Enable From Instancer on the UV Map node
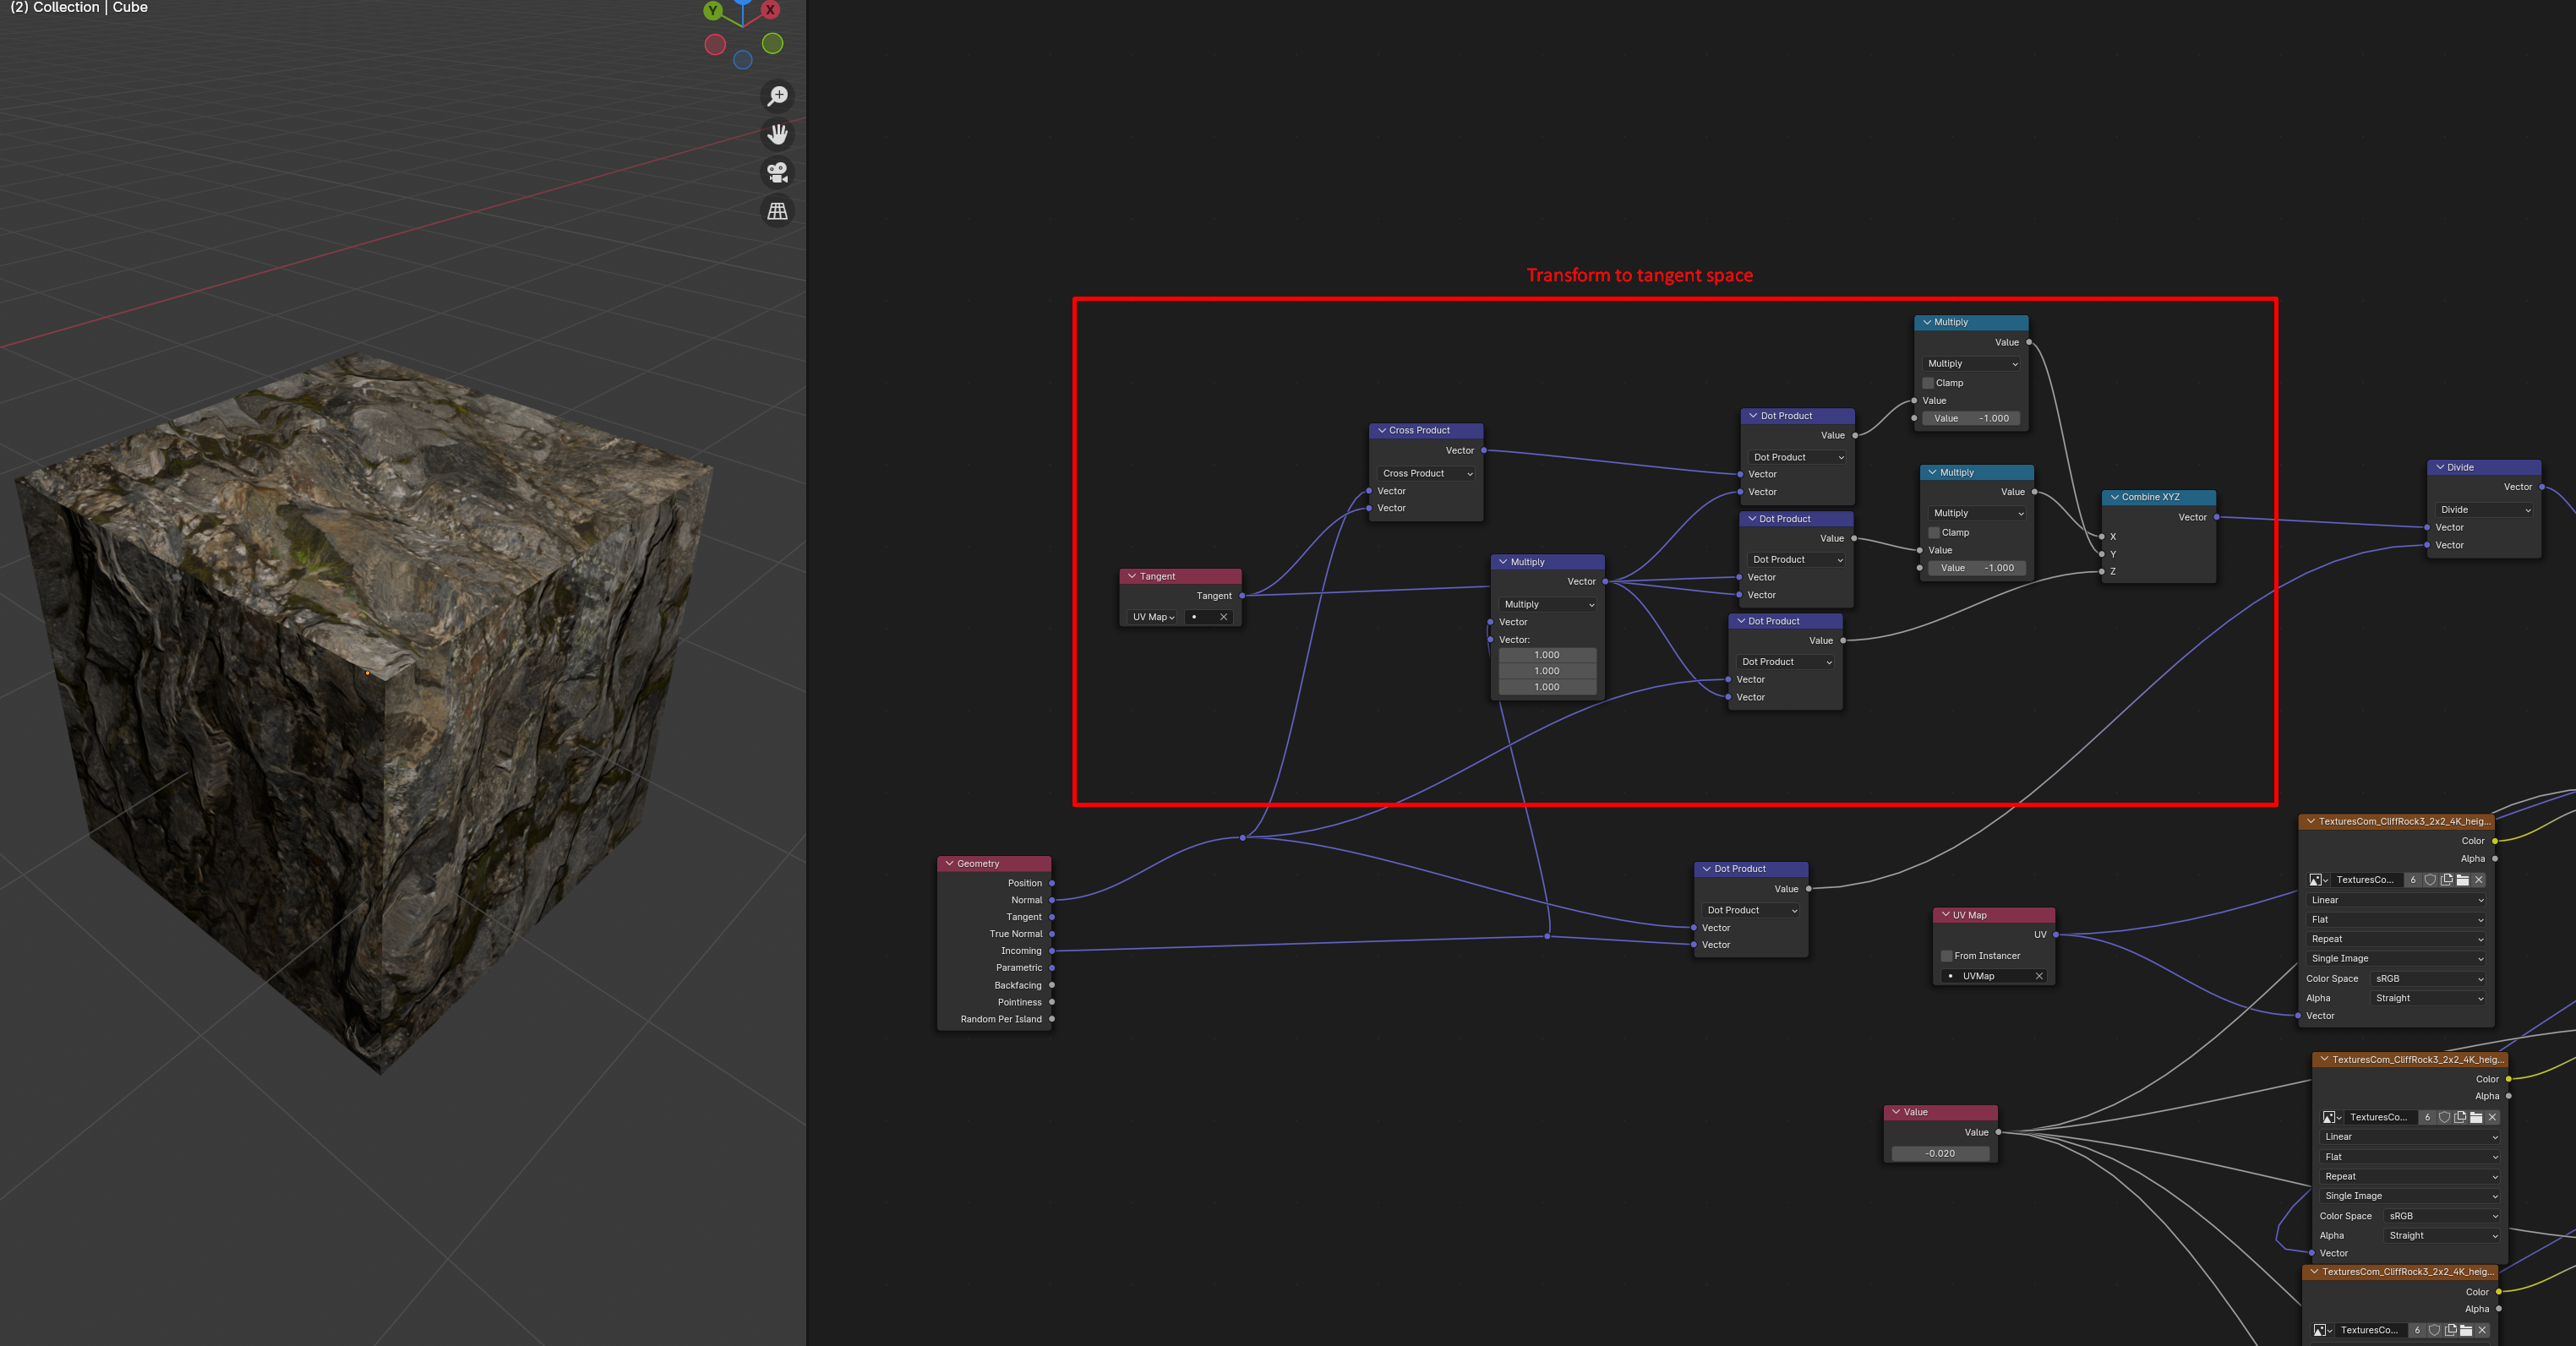 tap(1947, 956)
